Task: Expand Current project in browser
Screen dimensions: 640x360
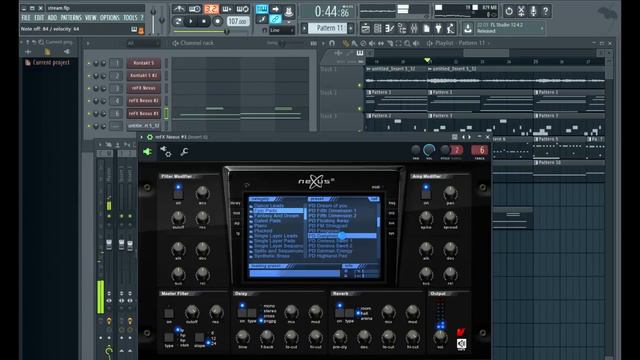Action: pyautogui.click(x=47, y=62)
